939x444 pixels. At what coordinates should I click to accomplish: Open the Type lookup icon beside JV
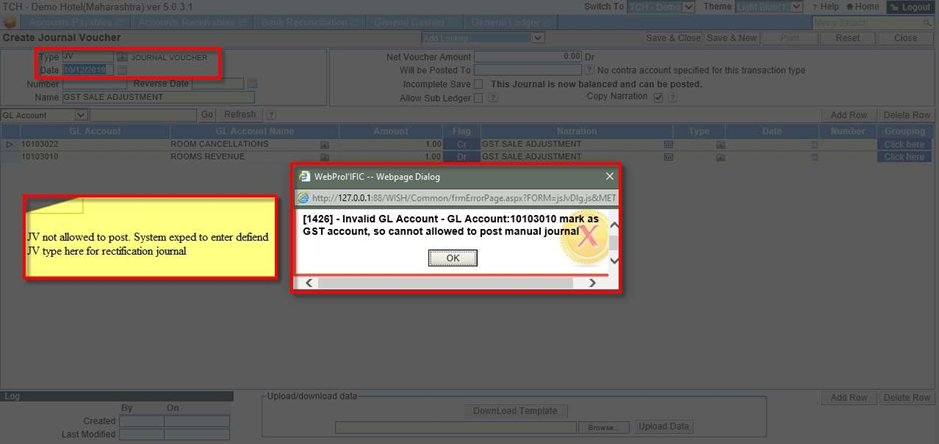pyautogui.click(x=122, y=58)
